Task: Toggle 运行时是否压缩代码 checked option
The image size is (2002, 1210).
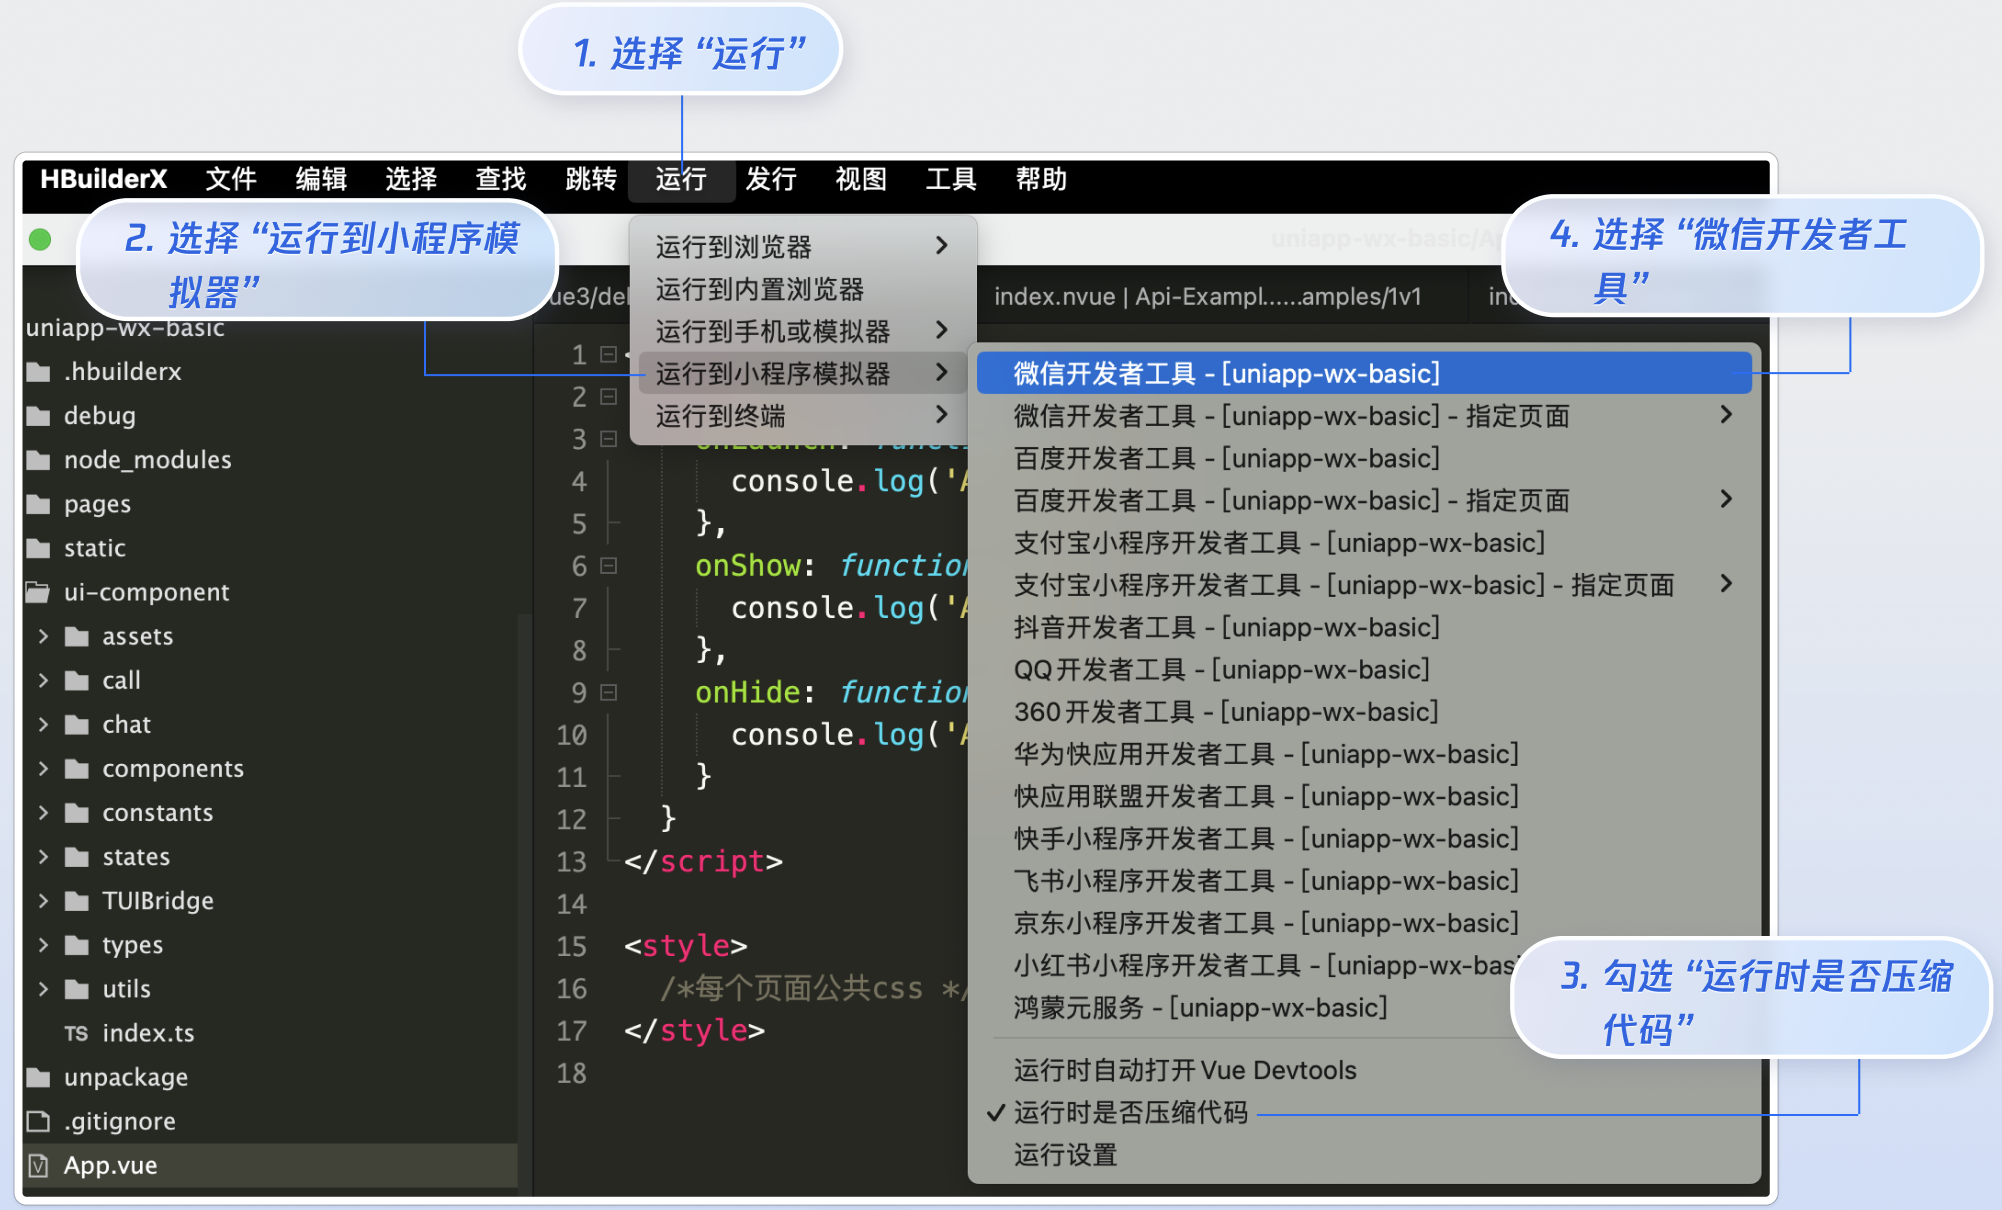Action: click(1130, 1112)
